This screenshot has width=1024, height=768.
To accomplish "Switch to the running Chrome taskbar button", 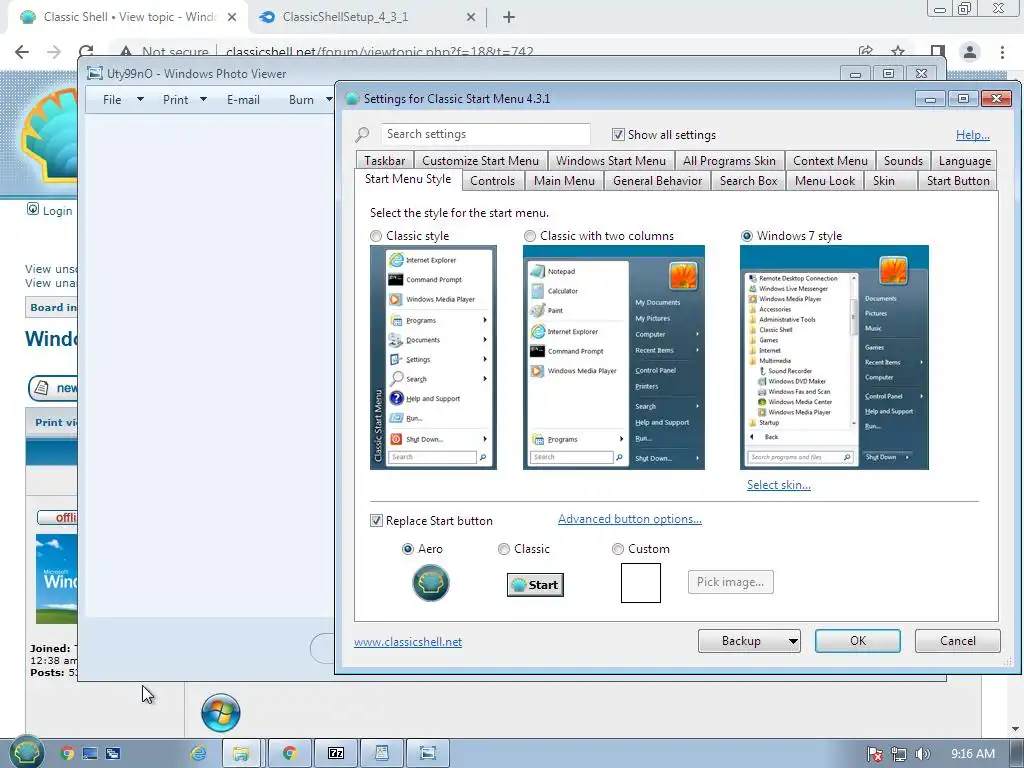I will click(x=289, y=753).
